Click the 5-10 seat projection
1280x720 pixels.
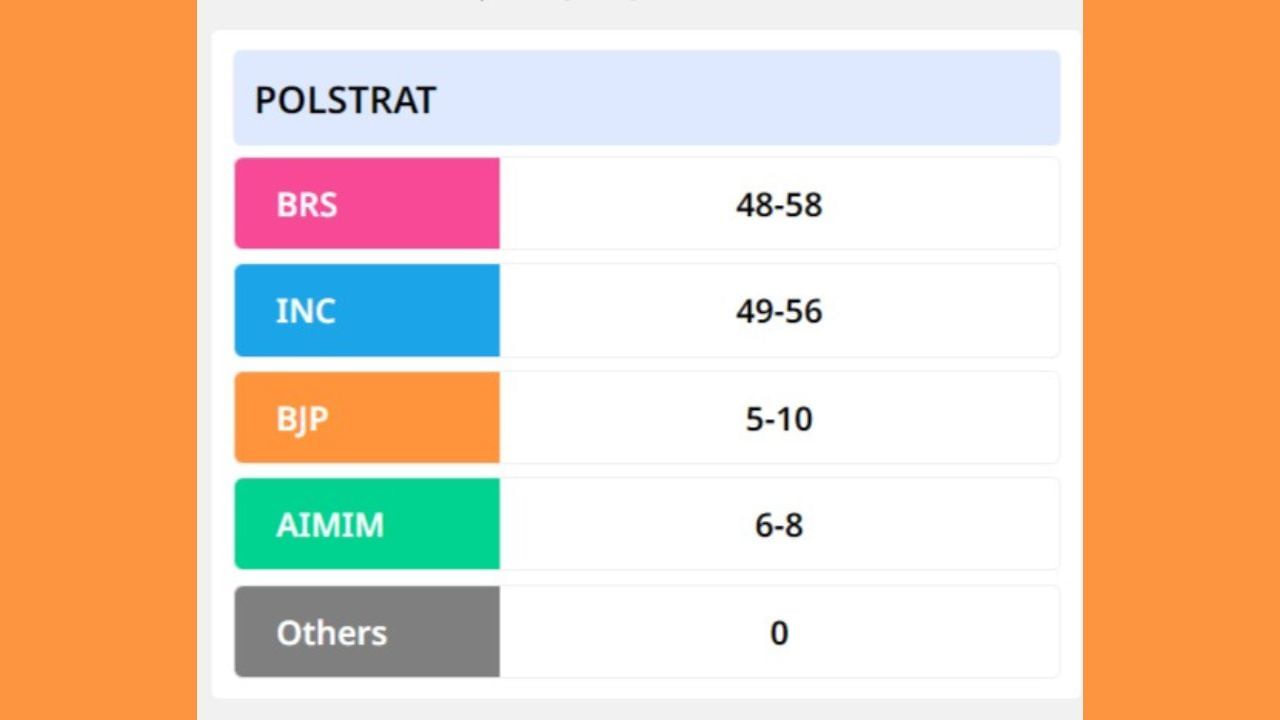(x=779, y=418)
